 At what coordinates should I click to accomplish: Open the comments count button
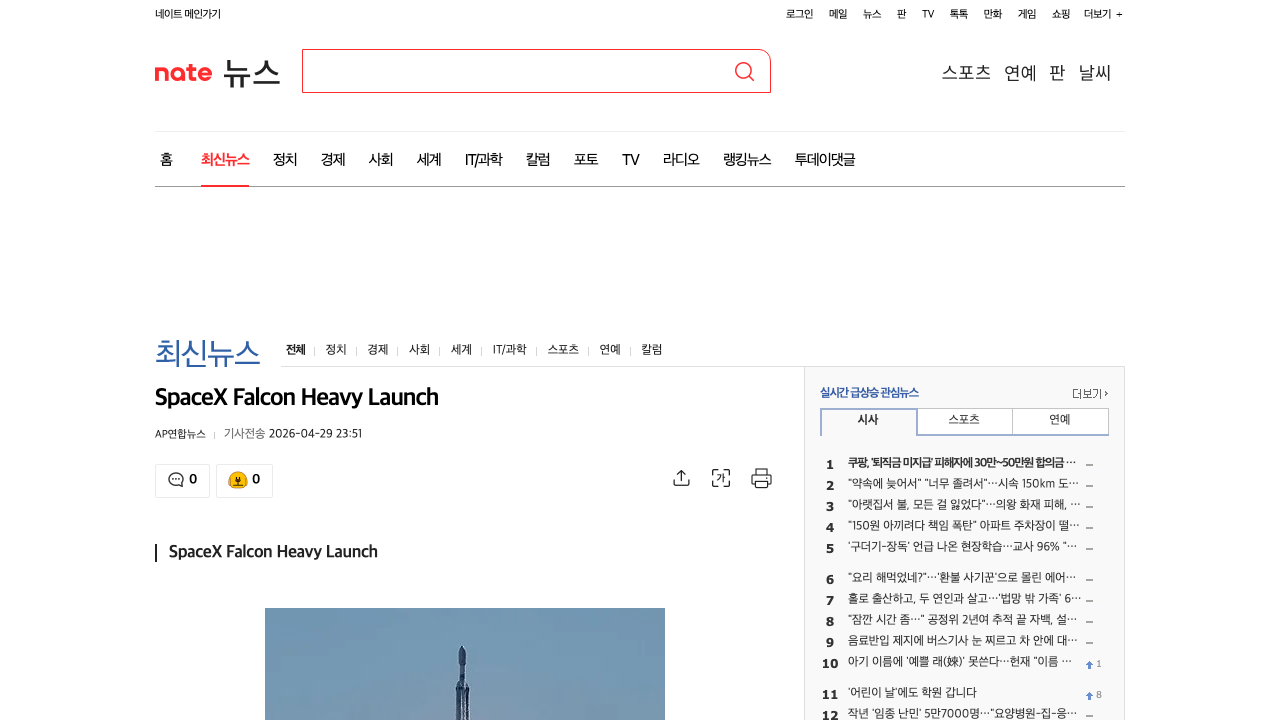coord(182,480)
